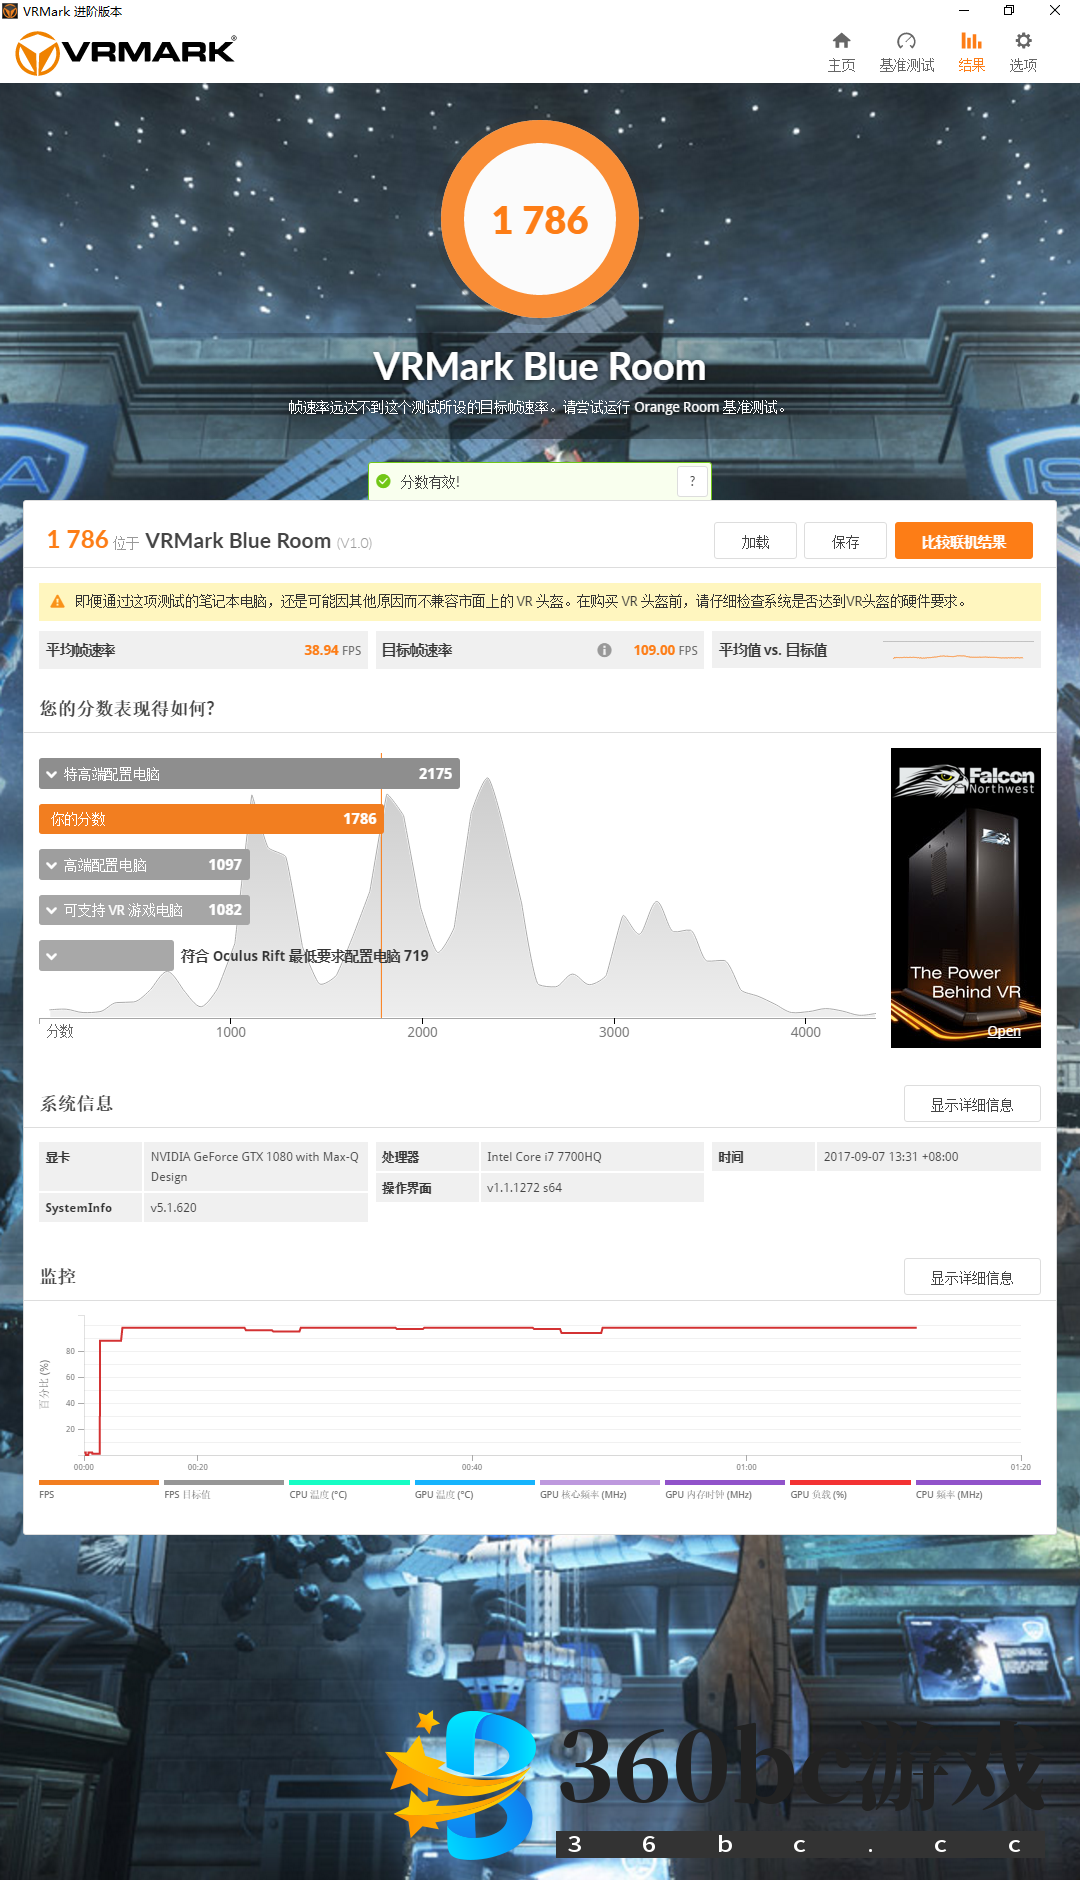This screenshot has height=1880, width=1080.
Task: Expand the 可支持 VR 游戏电脑 entry
Action: click(52, 910)
